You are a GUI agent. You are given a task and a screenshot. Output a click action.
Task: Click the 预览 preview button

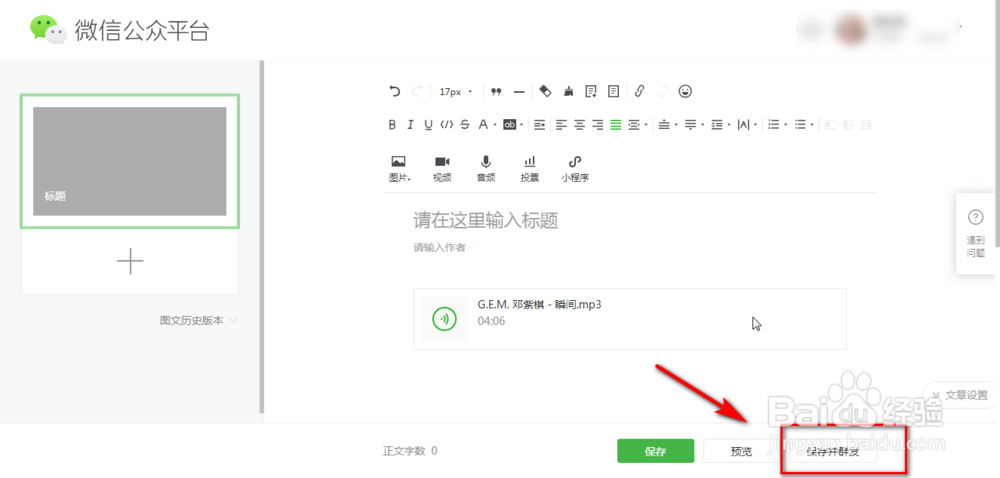pos(741,451)
